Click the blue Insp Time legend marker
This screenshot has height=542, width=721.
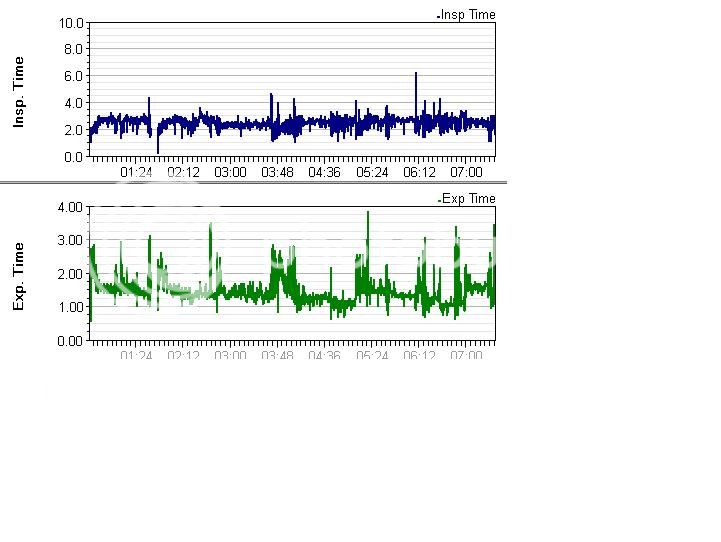pyautogui.click(x=439, y=16)
